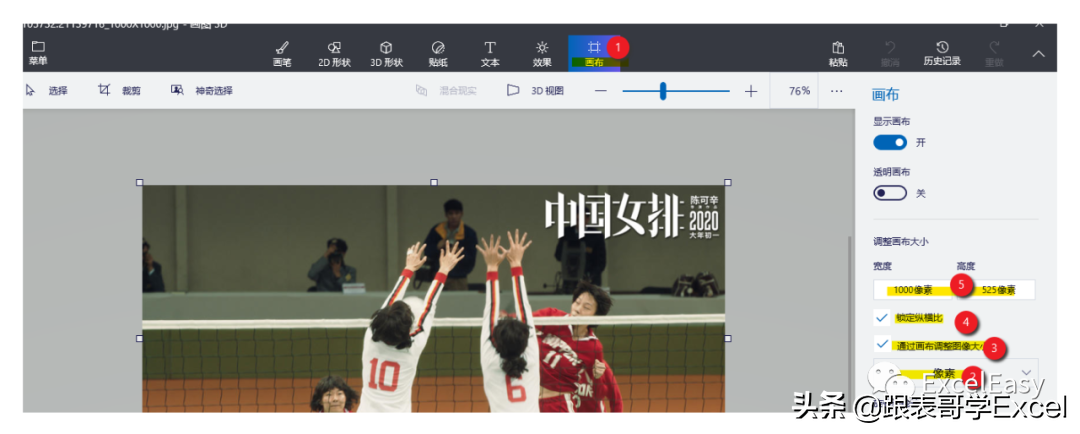Select the 画笔 brushes tool
1080x434 pixels.
(x=282, y=54)
